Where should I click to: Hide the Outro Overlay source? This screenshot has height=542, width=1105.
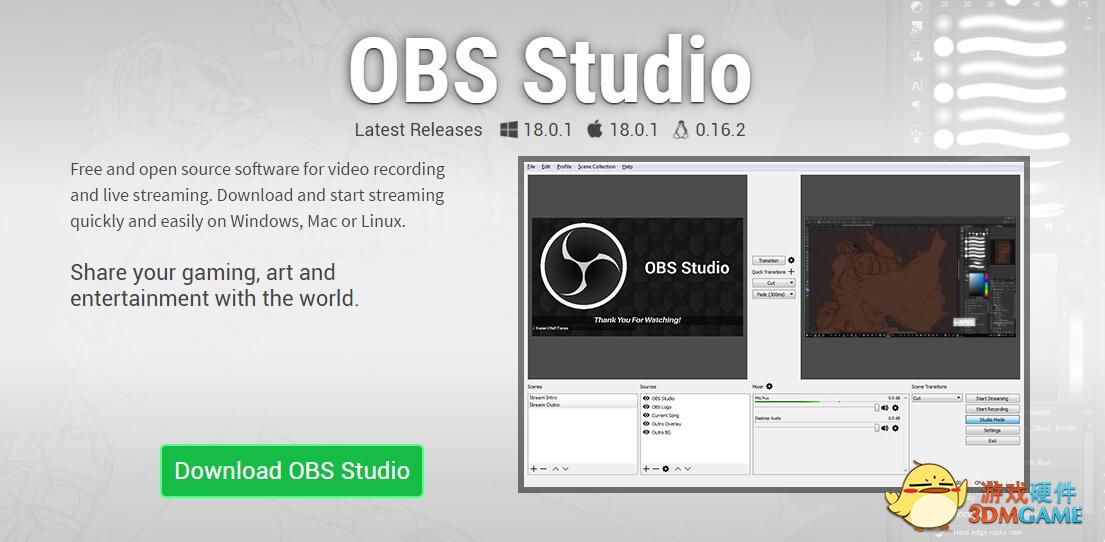[x=646, y=424]
